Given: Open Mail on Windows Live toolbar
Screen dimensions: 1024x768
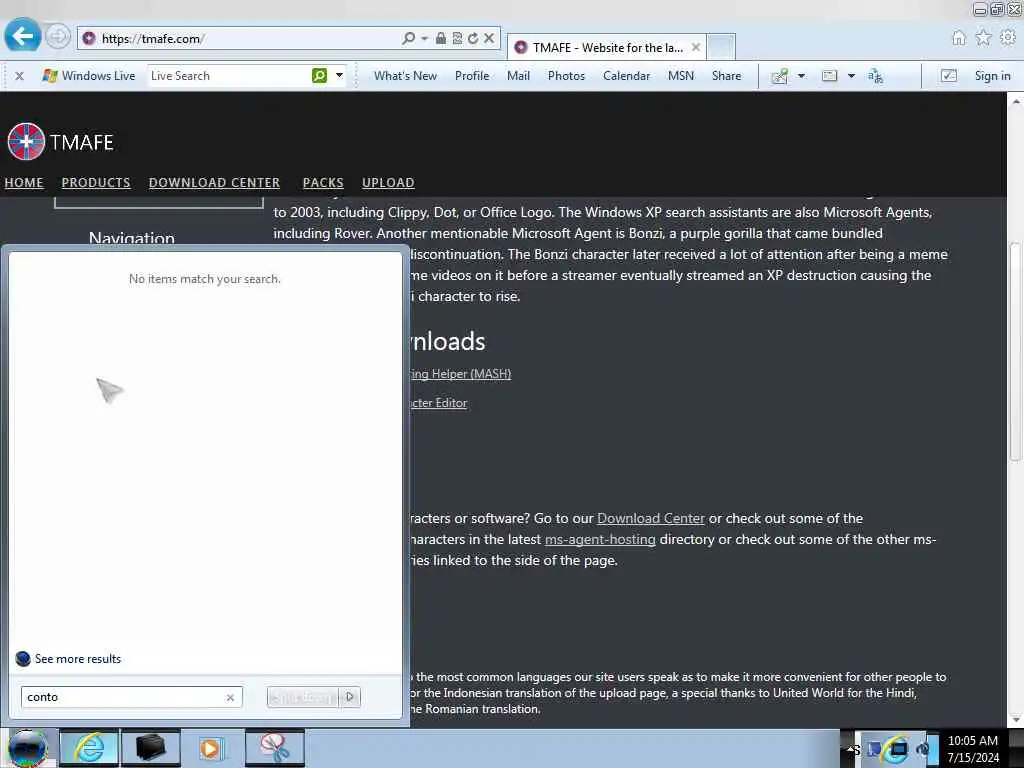Looking at the screenshot, I should pyautogui.click(x=519, y=76).
